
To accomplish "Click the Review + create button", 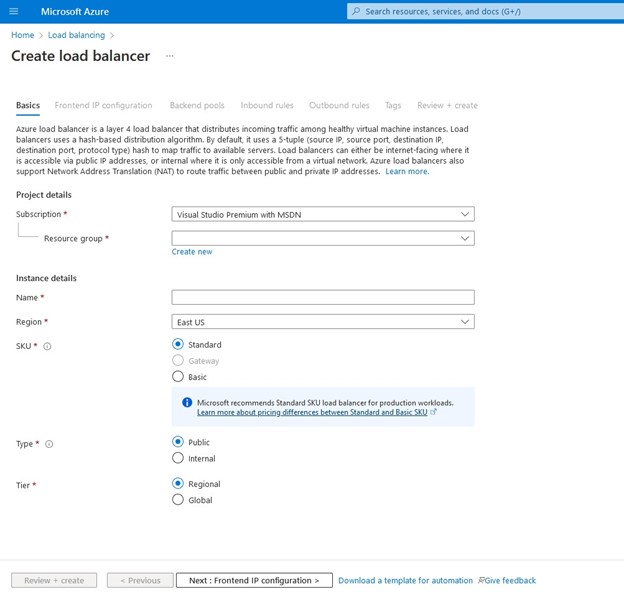I will click(x=54, y=580).
